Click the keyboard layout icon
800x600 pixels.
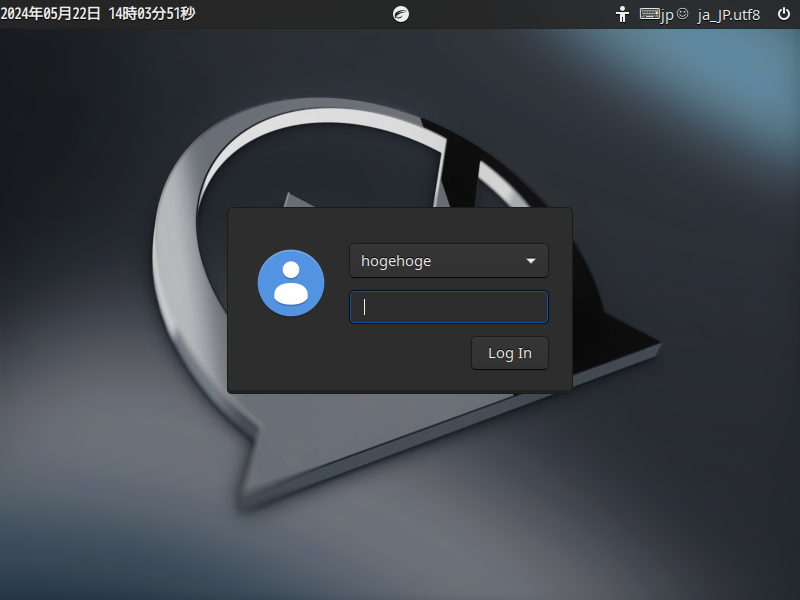coord(649,13)
